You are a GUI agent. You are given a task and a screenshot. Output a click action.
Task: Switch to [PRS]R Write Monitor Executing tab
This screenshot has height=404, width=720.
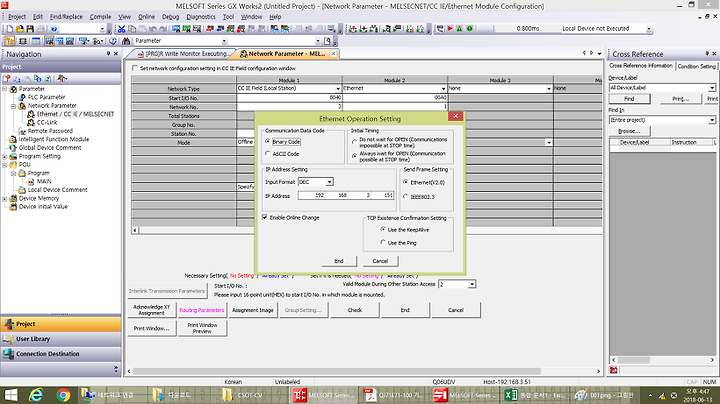182,54
